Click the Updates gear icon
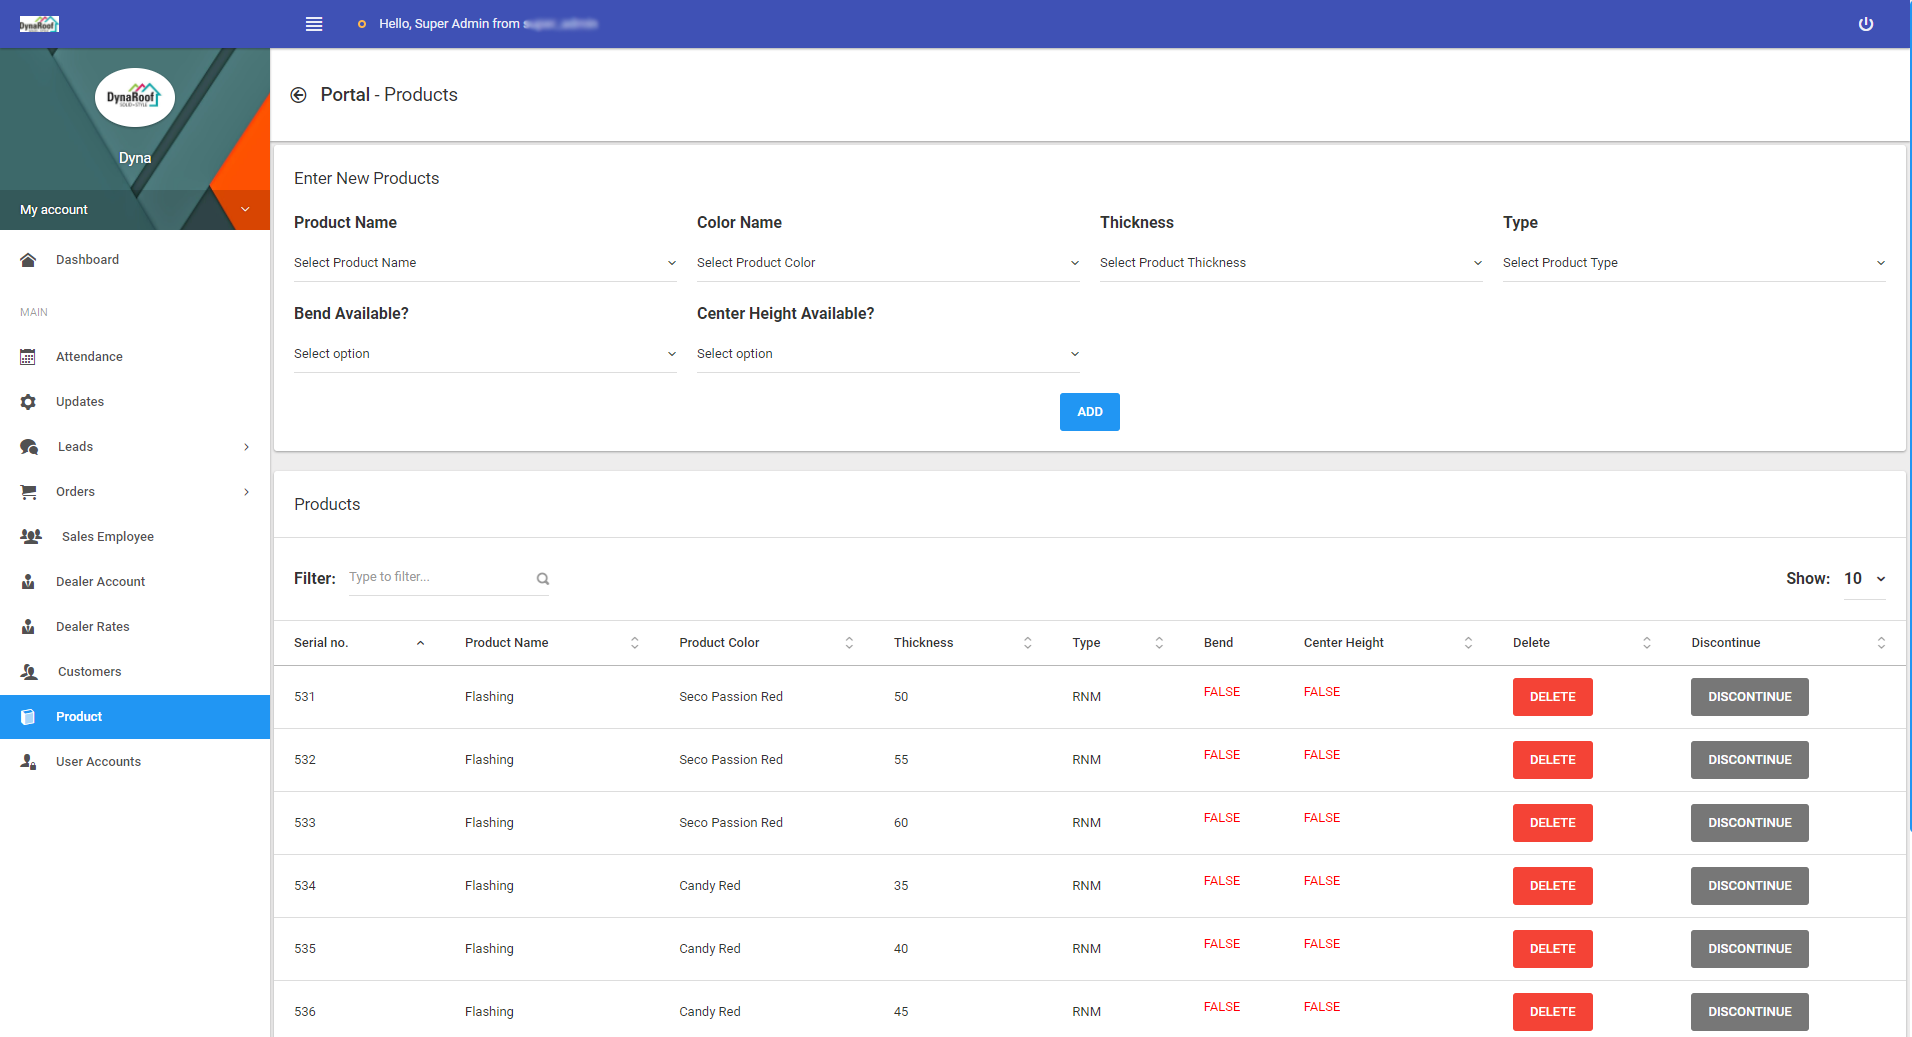This screenshot has width=1912, height=1037. click(x=28, y=401)
